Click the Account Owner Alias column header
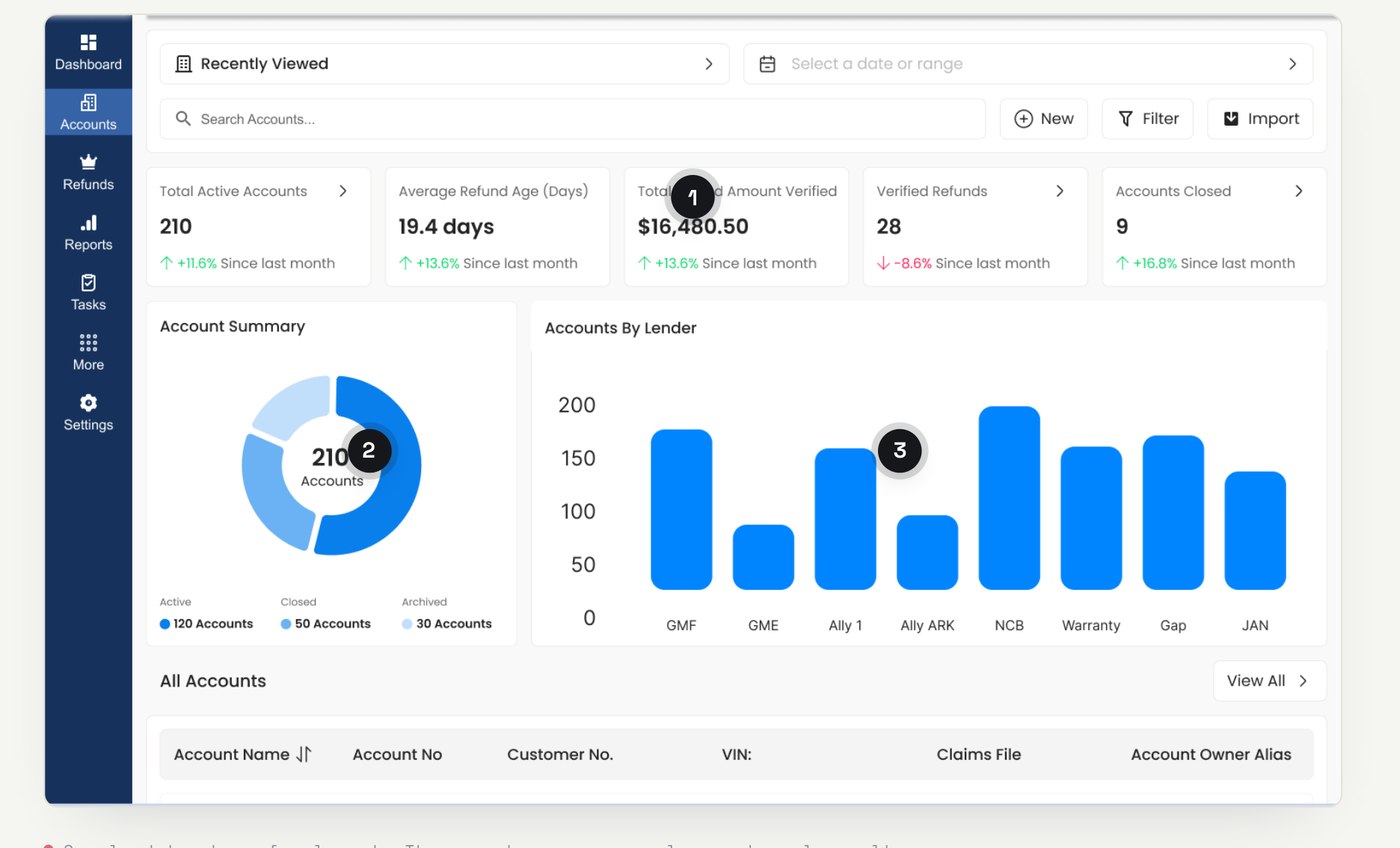Viewport: 1400px width, 848px height. (1211, 755)
